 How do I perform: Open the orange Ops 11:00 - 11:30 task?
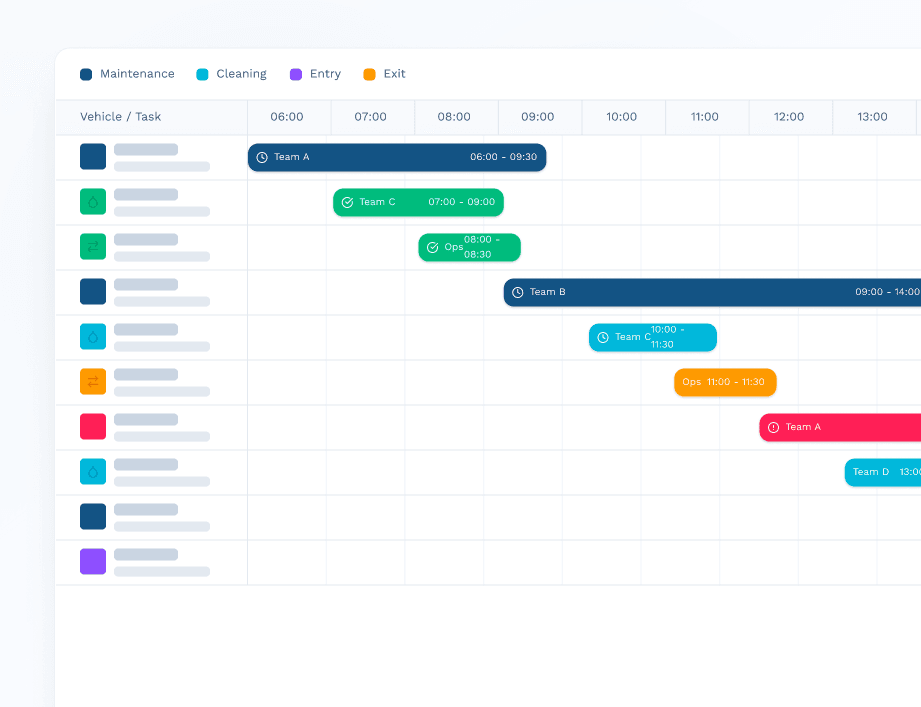tap(725, 382)
